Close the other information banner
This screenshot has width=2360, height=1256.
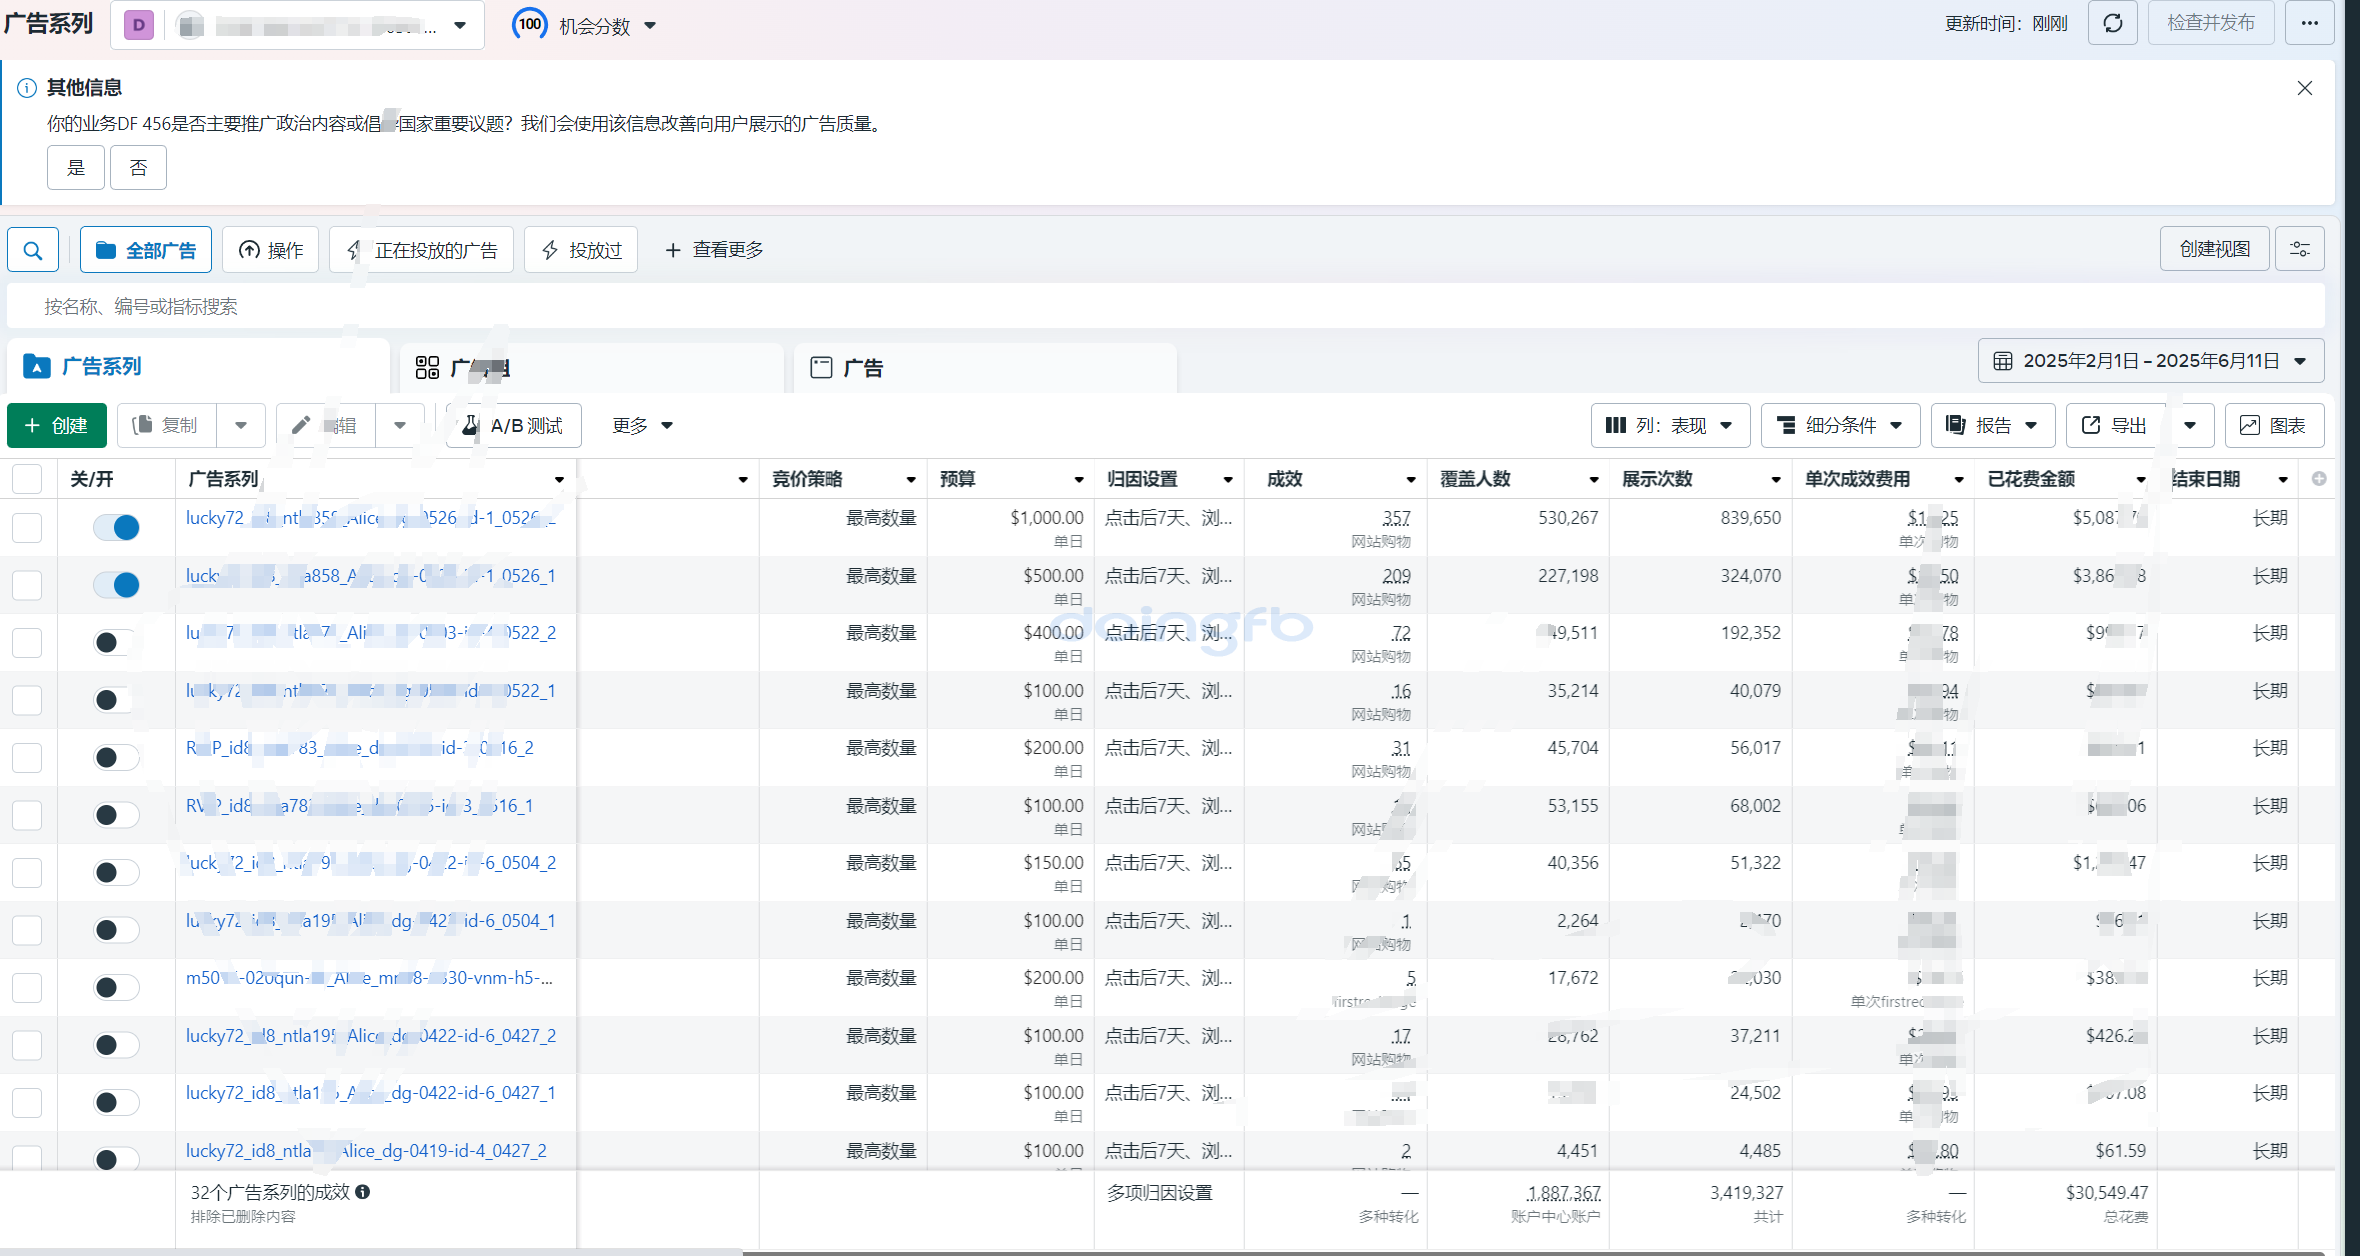tap(2304, 88)
